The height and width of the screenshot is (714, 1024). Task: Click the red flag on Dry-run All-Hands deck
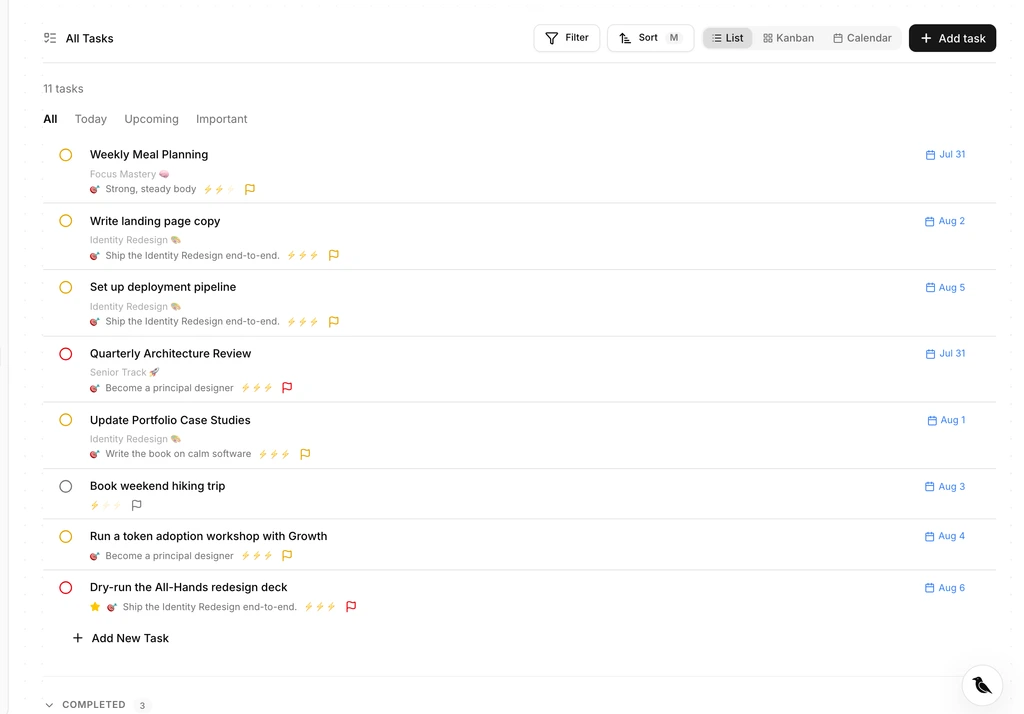tap(351, 606)
